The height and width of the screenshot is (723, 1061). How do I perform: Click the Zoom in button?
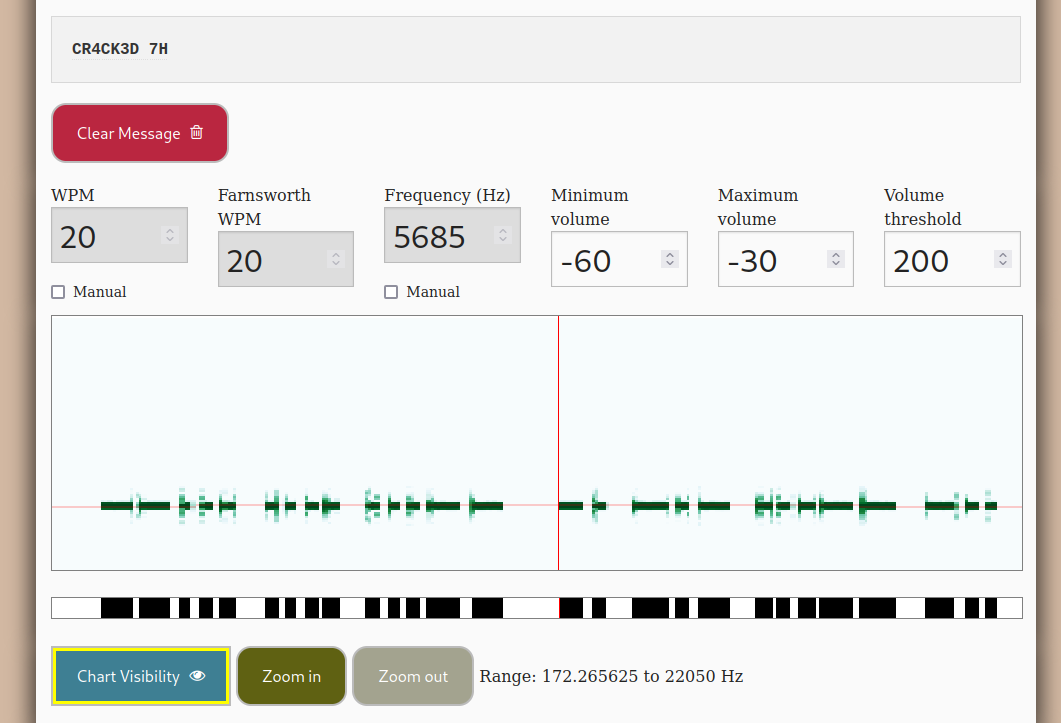292,676
